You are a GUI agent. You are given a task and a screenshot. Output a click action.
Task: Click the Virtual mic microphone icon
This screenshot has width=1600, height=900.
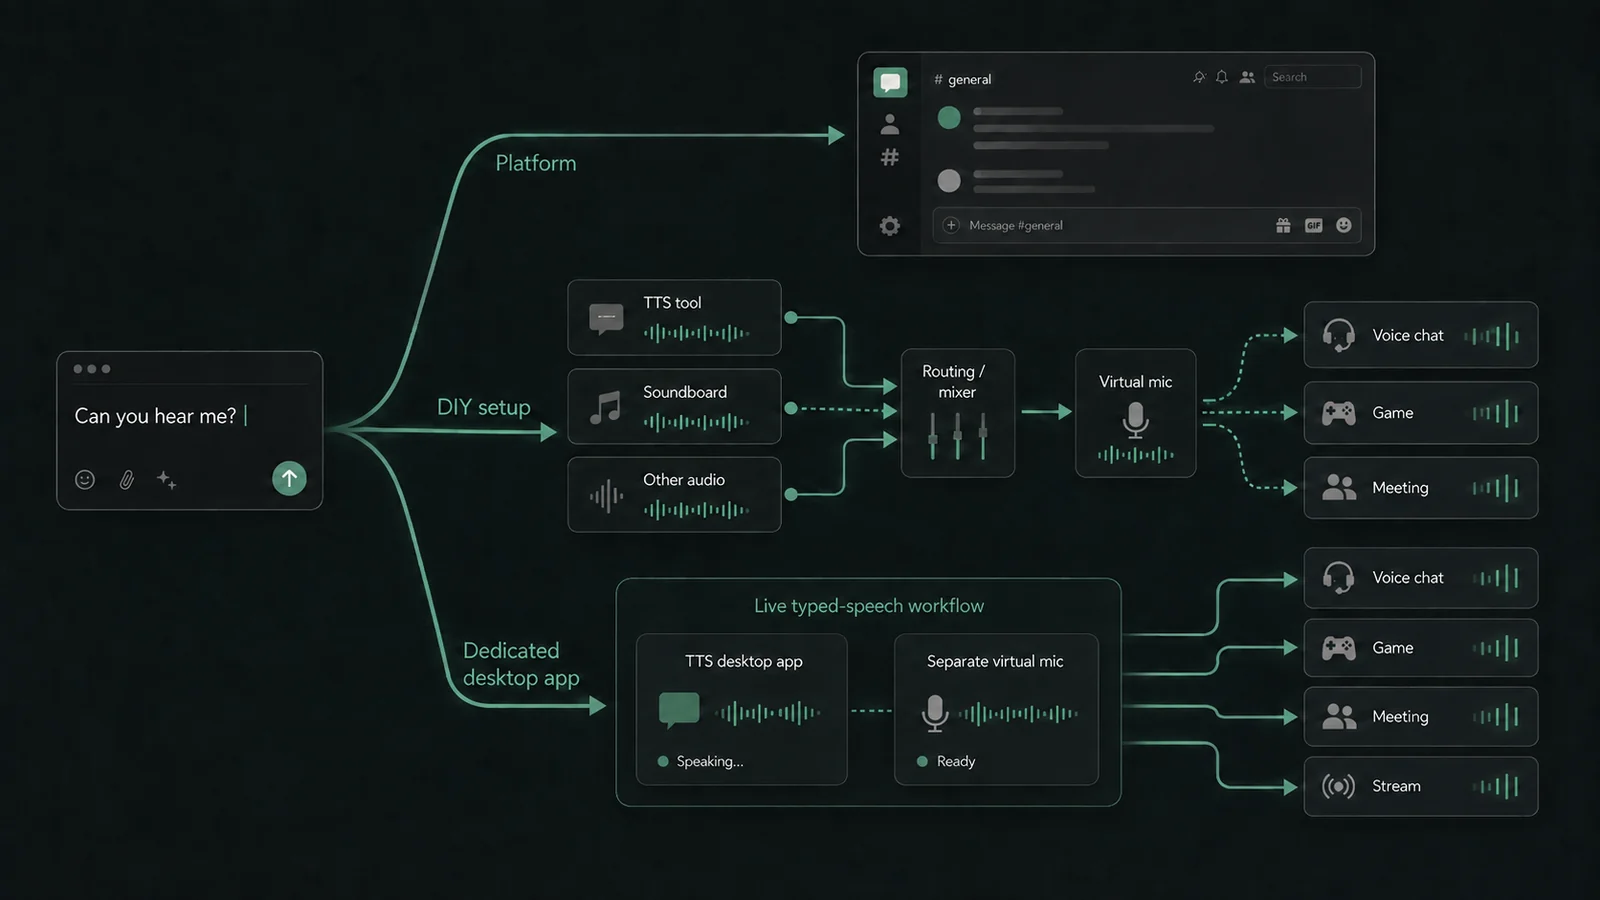[x=1135, y=420]
